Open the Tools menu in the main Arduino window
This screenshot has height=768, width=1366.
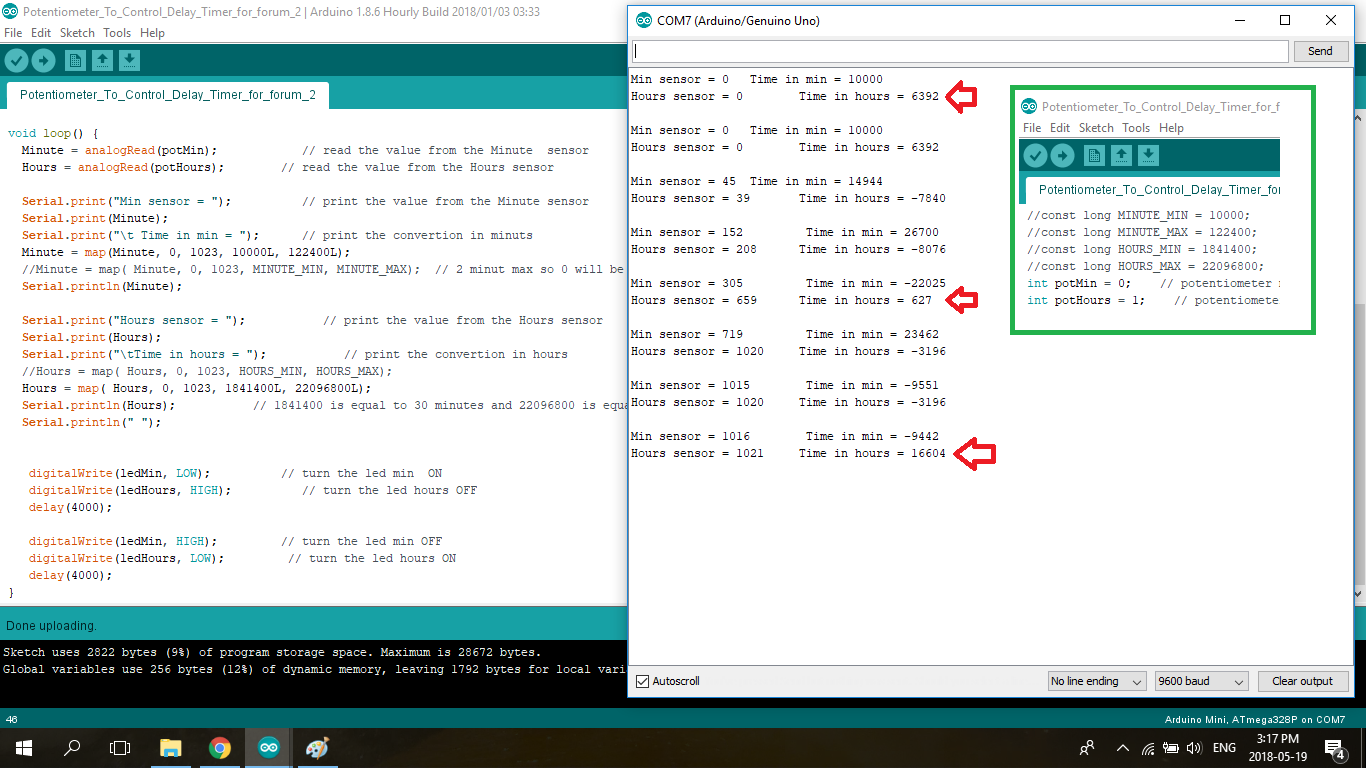tap(117, 33)
